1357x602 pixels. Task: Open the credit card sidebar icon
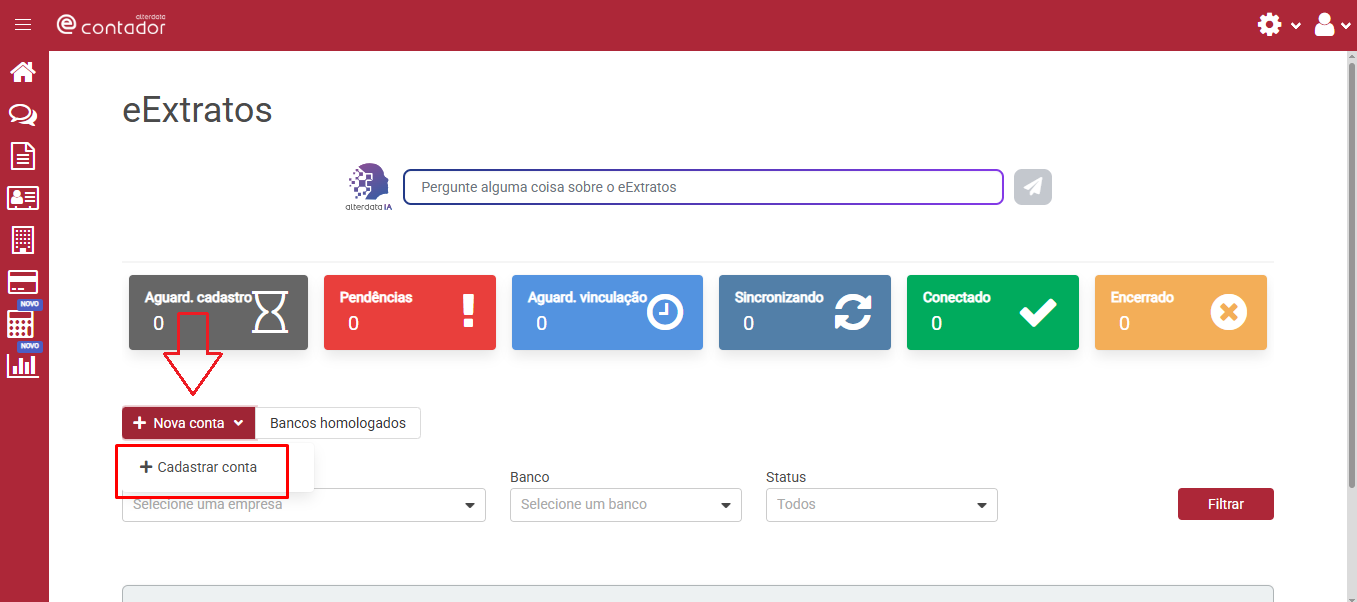coord(23,282)
